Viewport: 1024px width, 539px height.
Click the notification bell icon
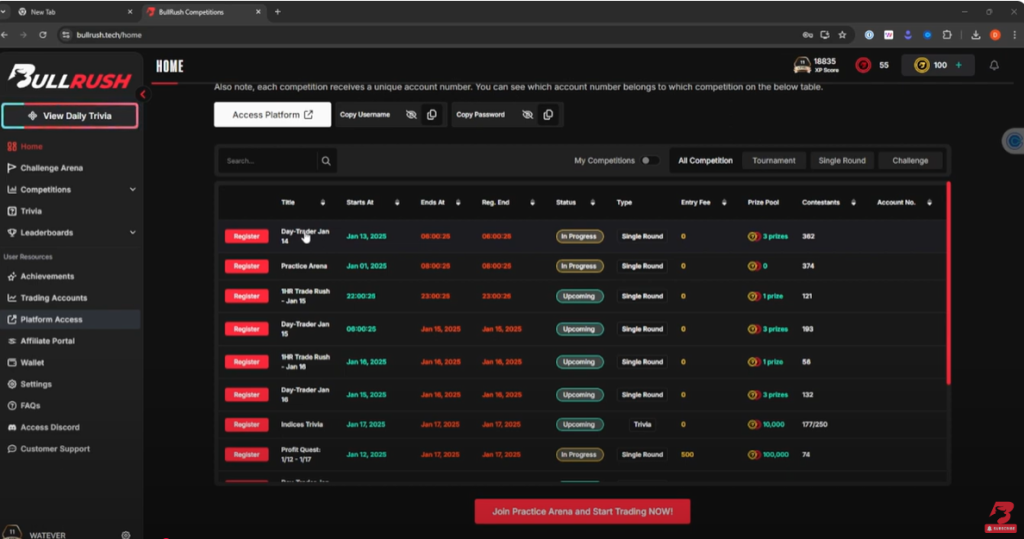point(994,65)
